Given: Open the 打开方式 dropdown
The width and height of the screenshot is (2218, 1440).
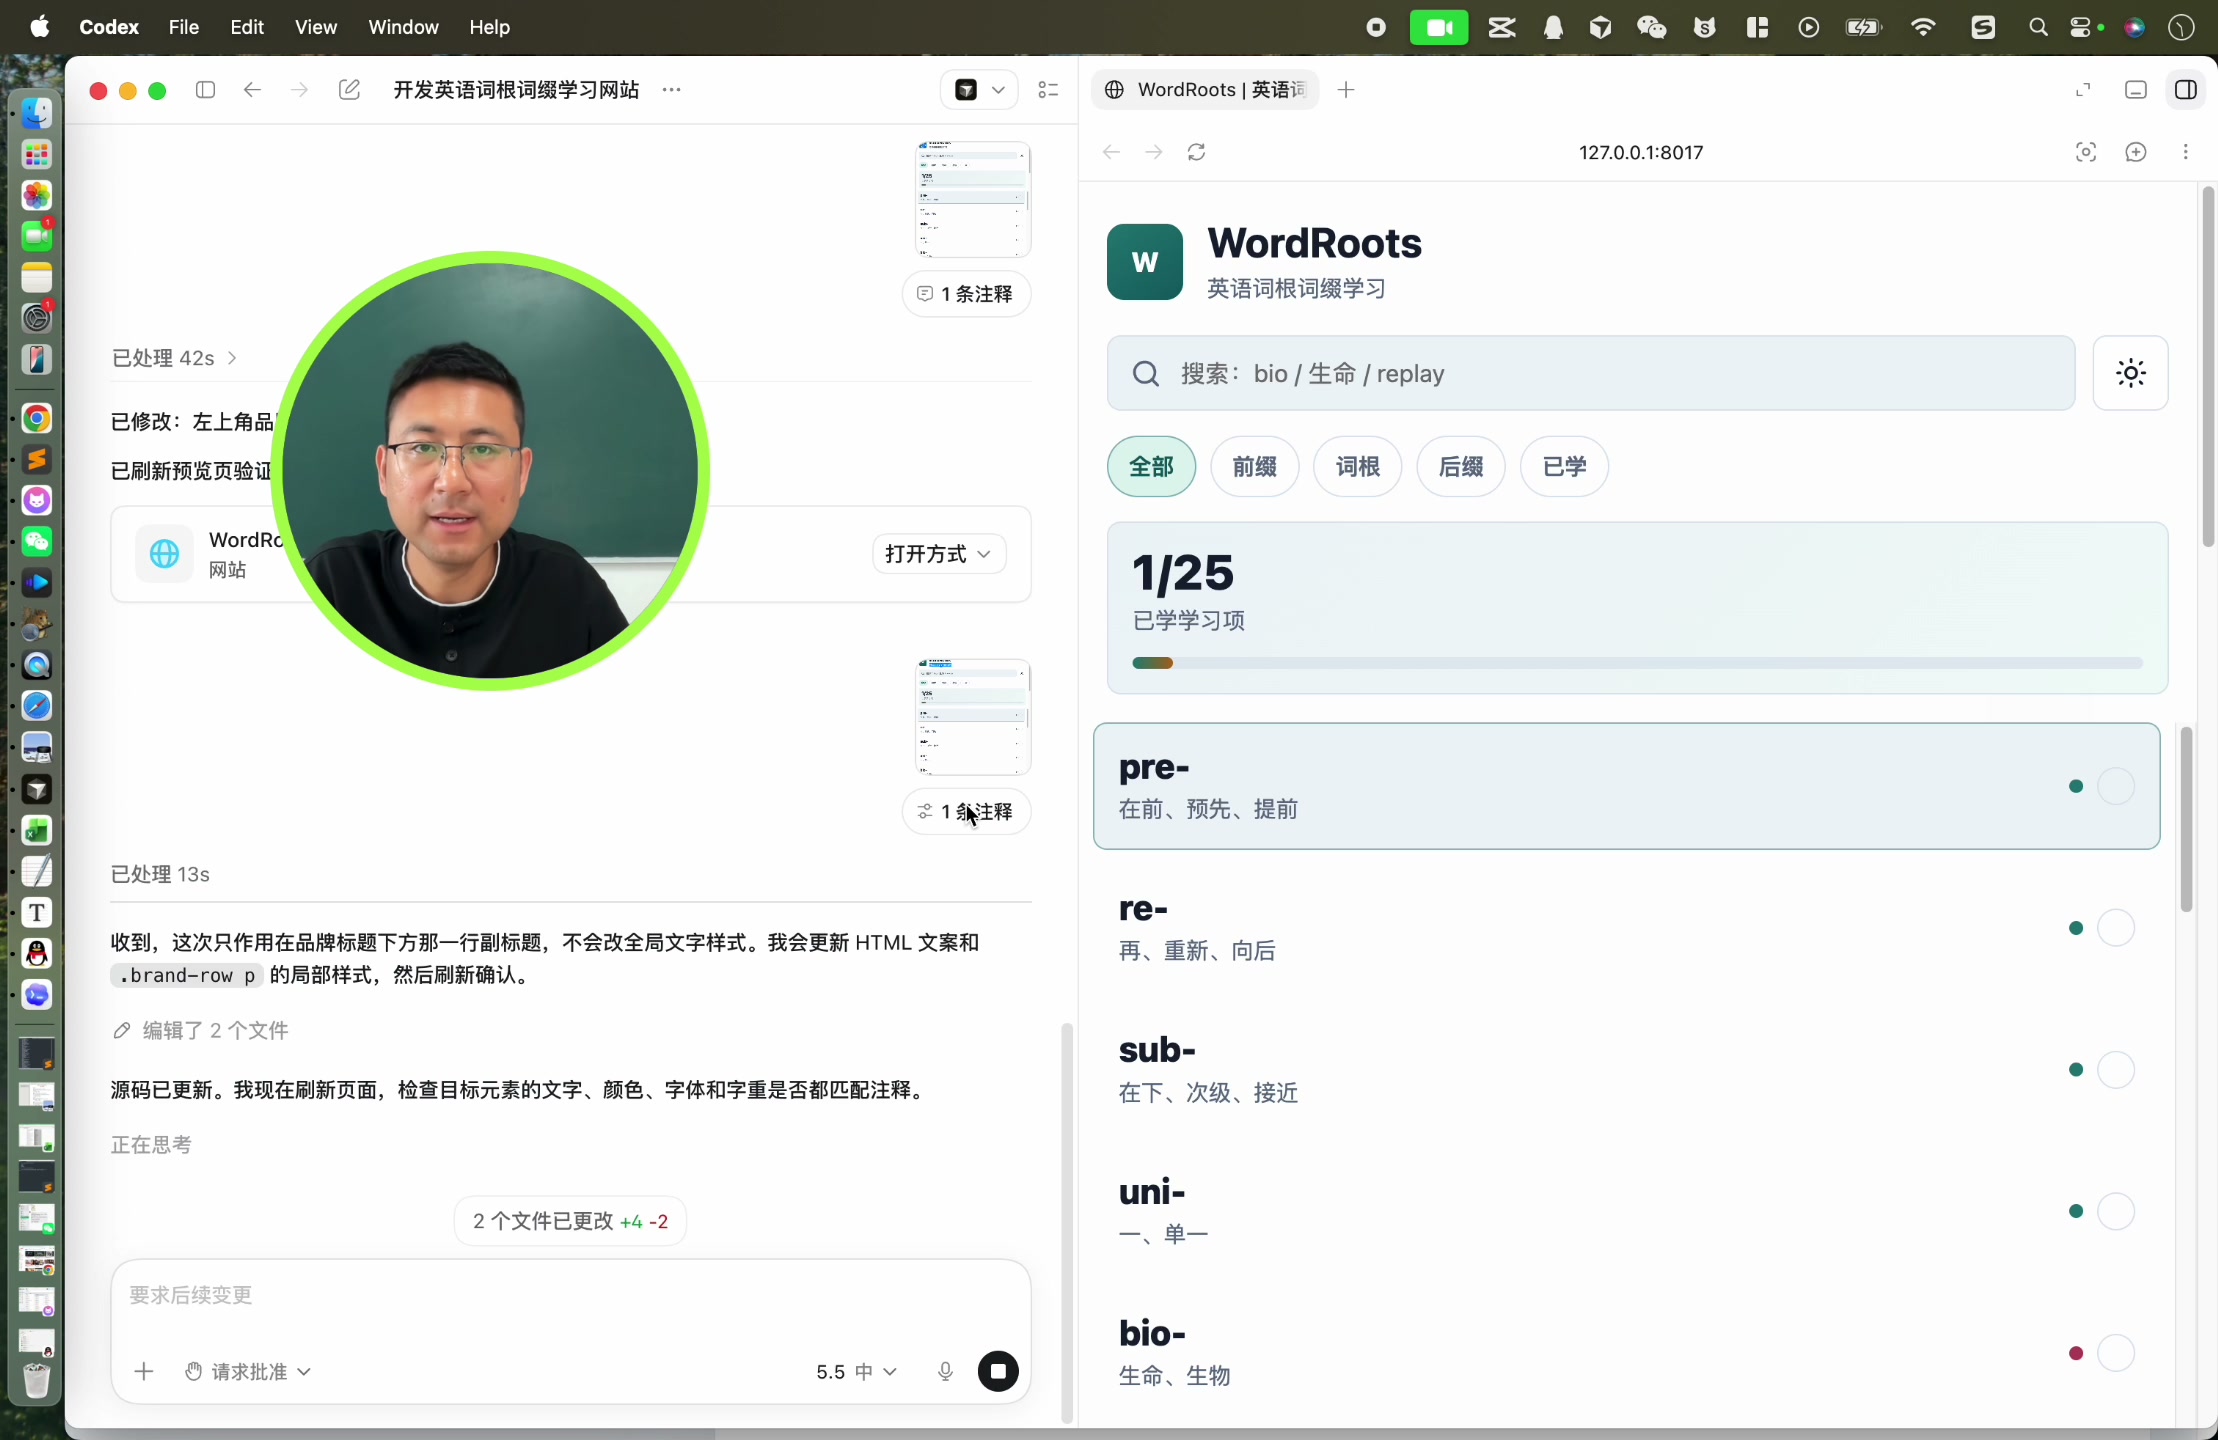Looking at the screenshot, I should tap(938, 554).
